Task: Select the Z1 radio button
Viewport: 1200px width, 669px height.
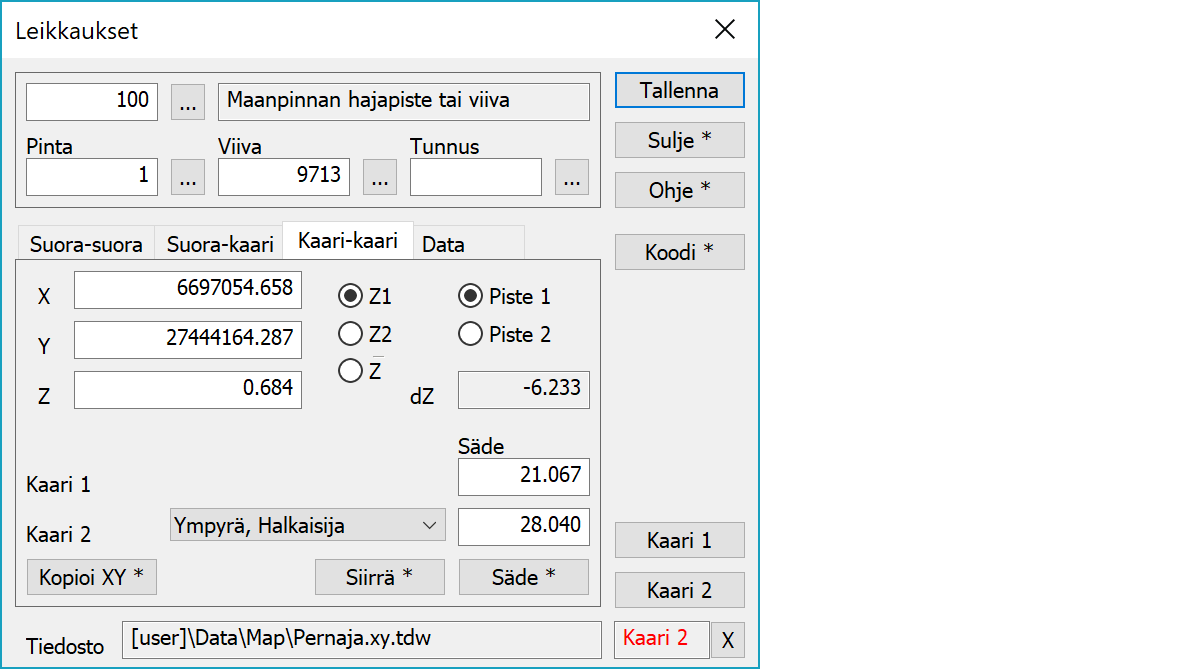Action: pyautogui.click(x=351, y=296)
